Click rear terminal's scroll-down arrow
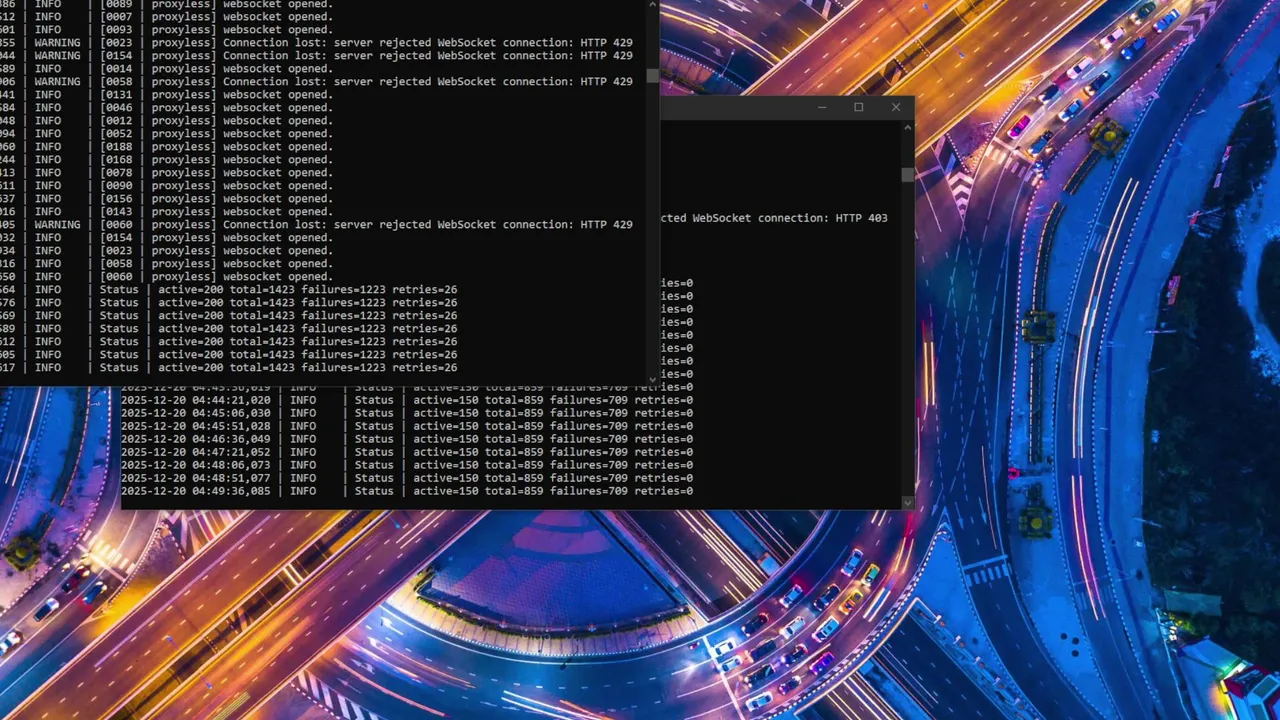The image size is (1280, 720). [907, 503]
